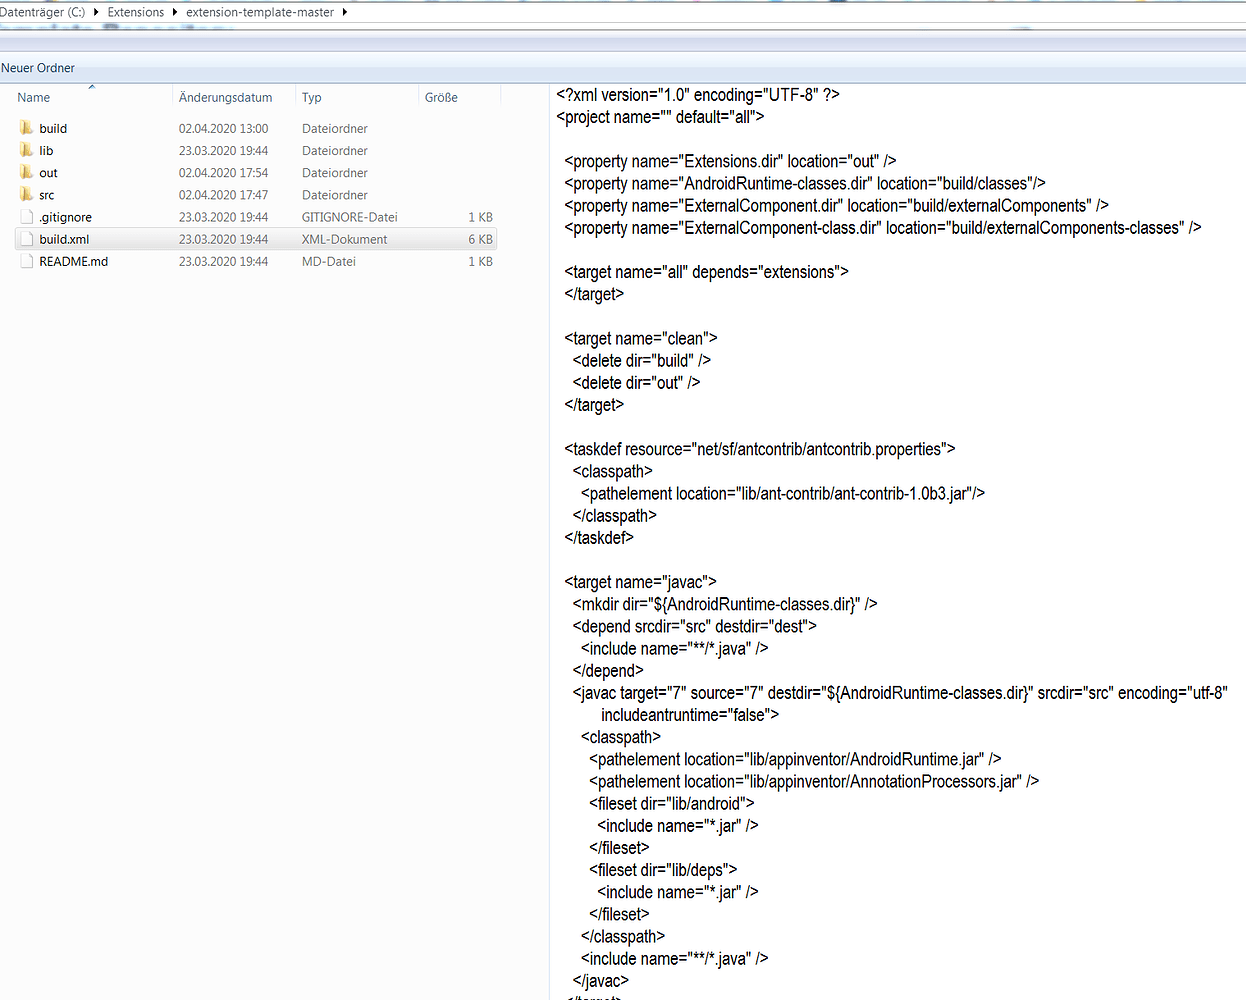1246x1000 pixels.
Task: Click the delete dir="build" line
Action: tap(642, 360)
